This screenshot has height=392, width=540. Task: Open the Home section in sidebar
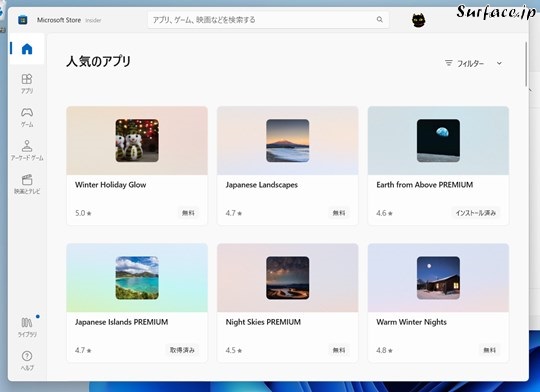pyautogui.click(x=27, y=49)
